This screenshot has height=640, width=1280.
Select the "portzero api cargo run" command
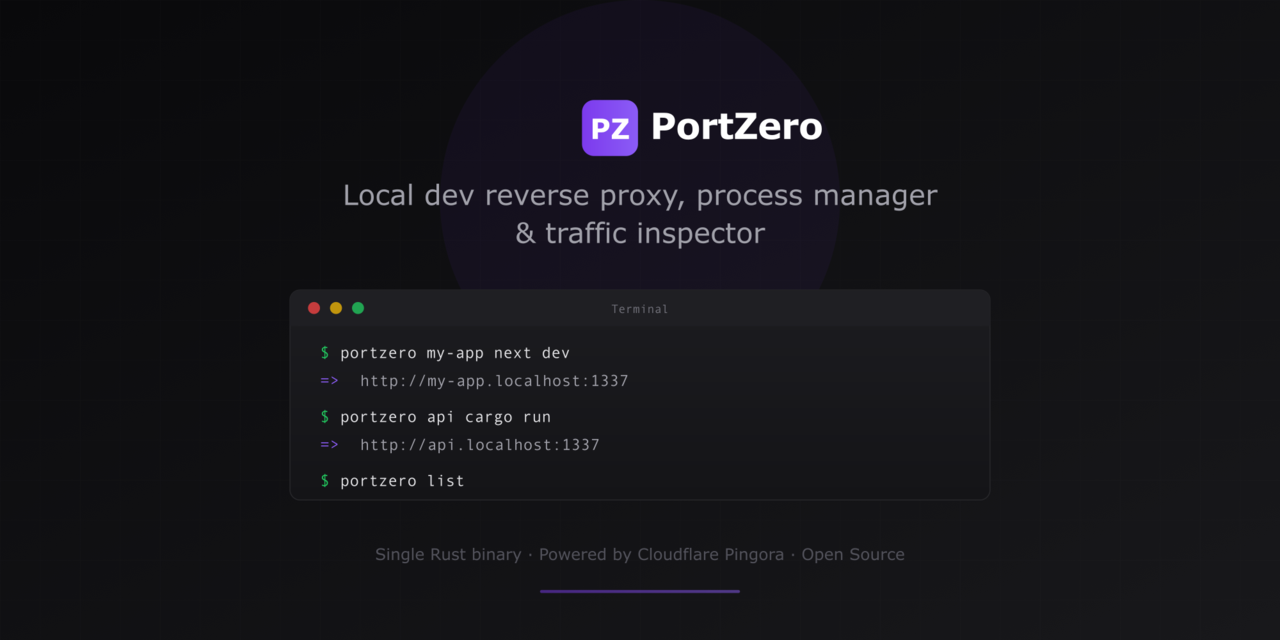pos(445,417)
